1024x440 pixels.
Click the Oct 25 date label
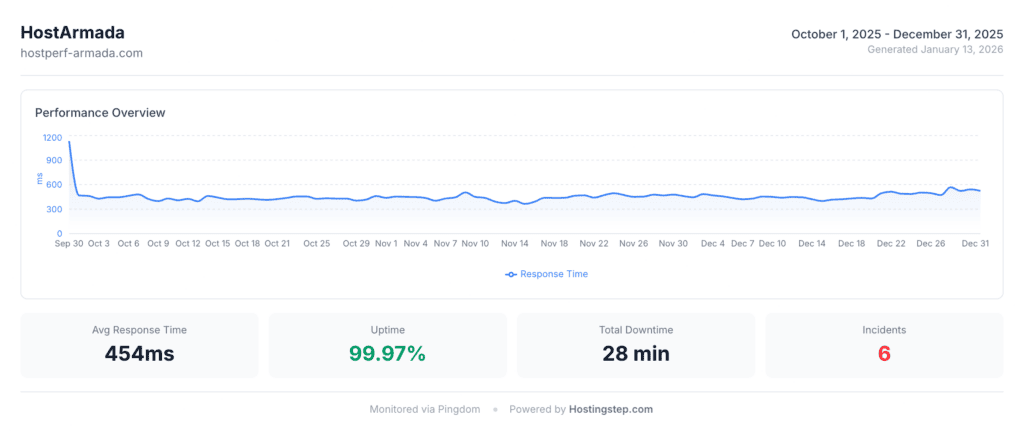click(x=317, y=243)
